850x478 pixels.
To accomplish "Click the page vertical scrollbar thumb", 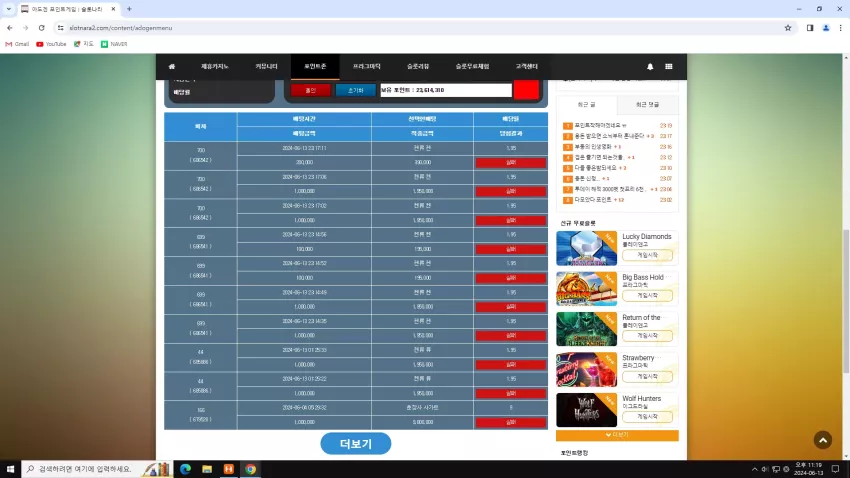I will point(846,301).
